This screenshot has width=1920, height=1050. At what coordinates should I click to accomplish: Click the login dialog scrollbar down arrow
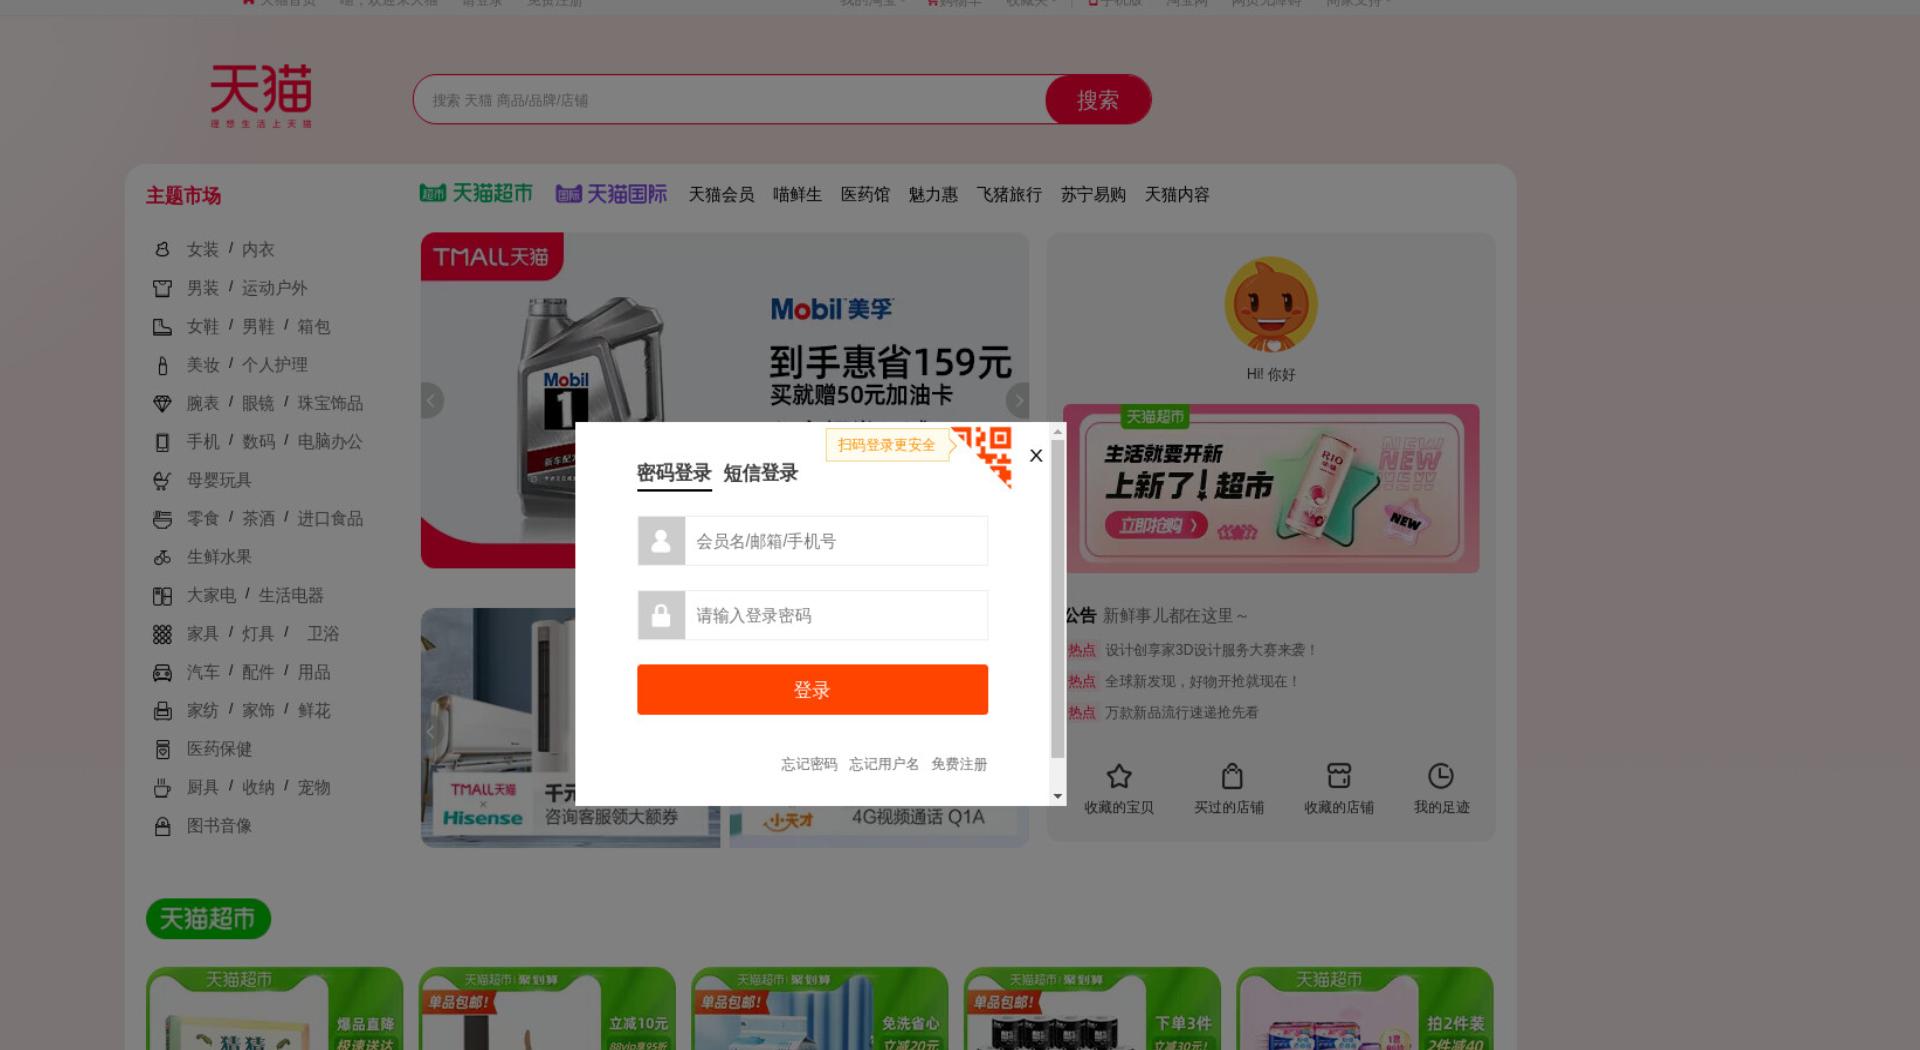click(x=1058, y=796)
